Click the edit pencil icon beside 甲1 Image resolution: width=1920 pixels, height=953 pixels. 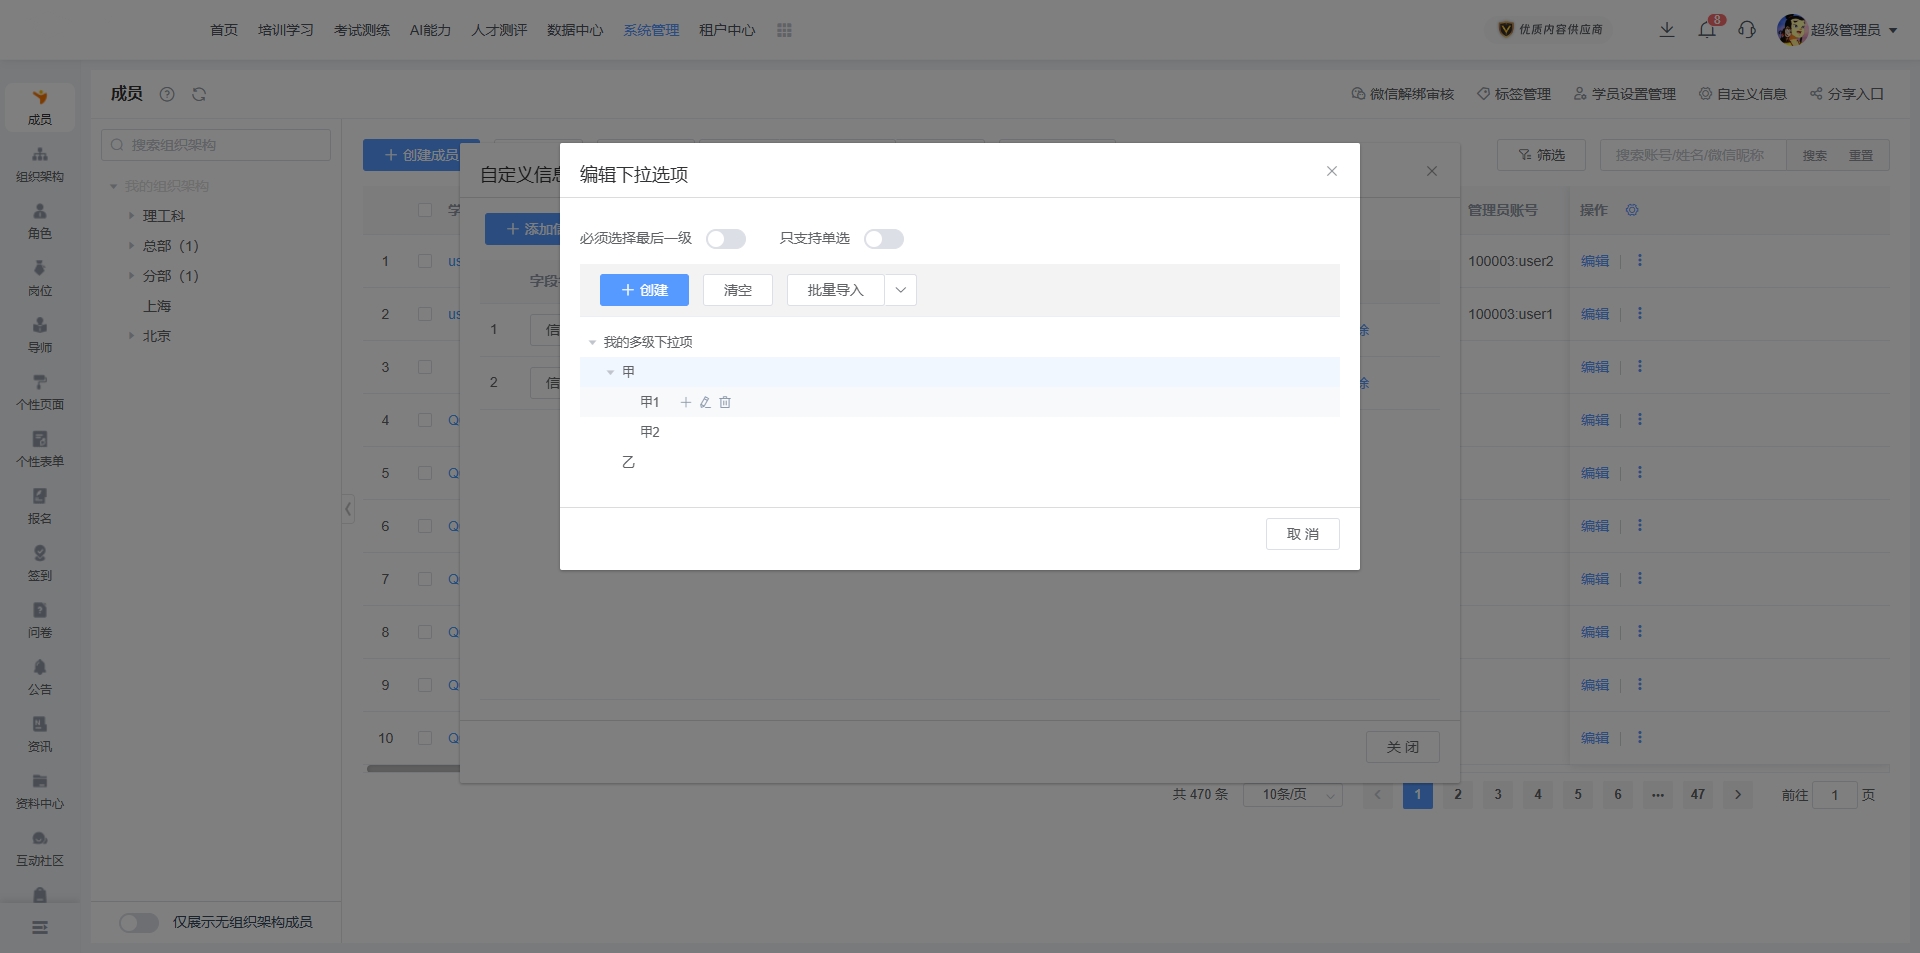point(705,402)
